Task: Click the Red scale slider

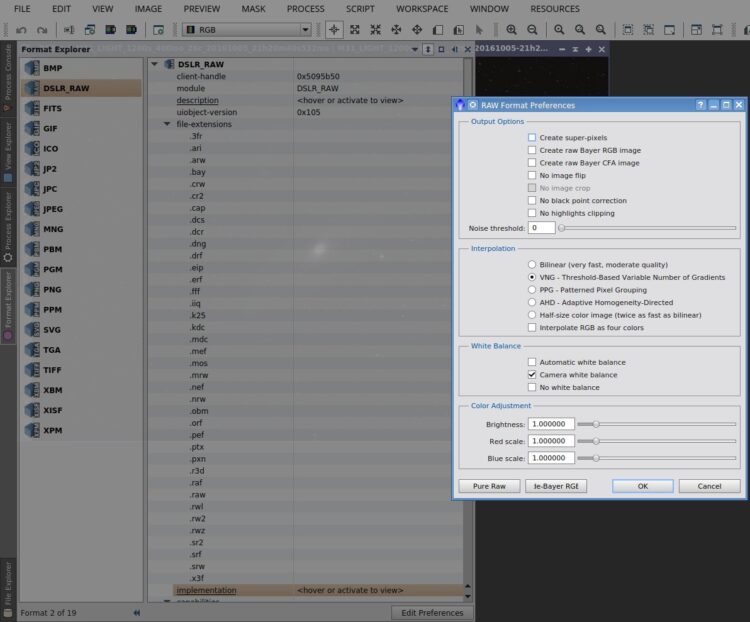Action: tap(656, 441)
